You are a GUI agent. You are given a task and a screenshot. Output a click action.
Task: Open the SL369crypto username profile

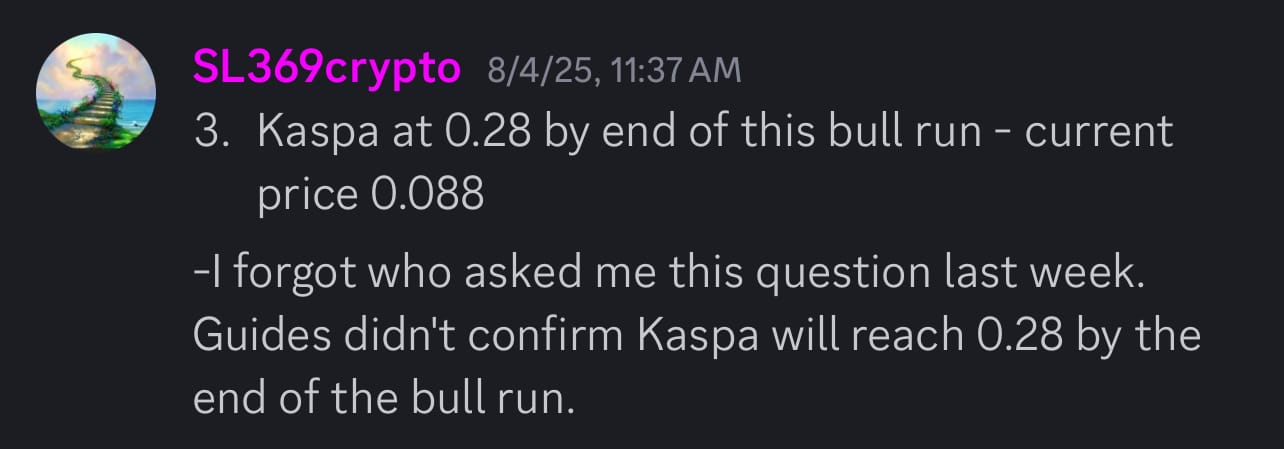click(x=327, y=69)
